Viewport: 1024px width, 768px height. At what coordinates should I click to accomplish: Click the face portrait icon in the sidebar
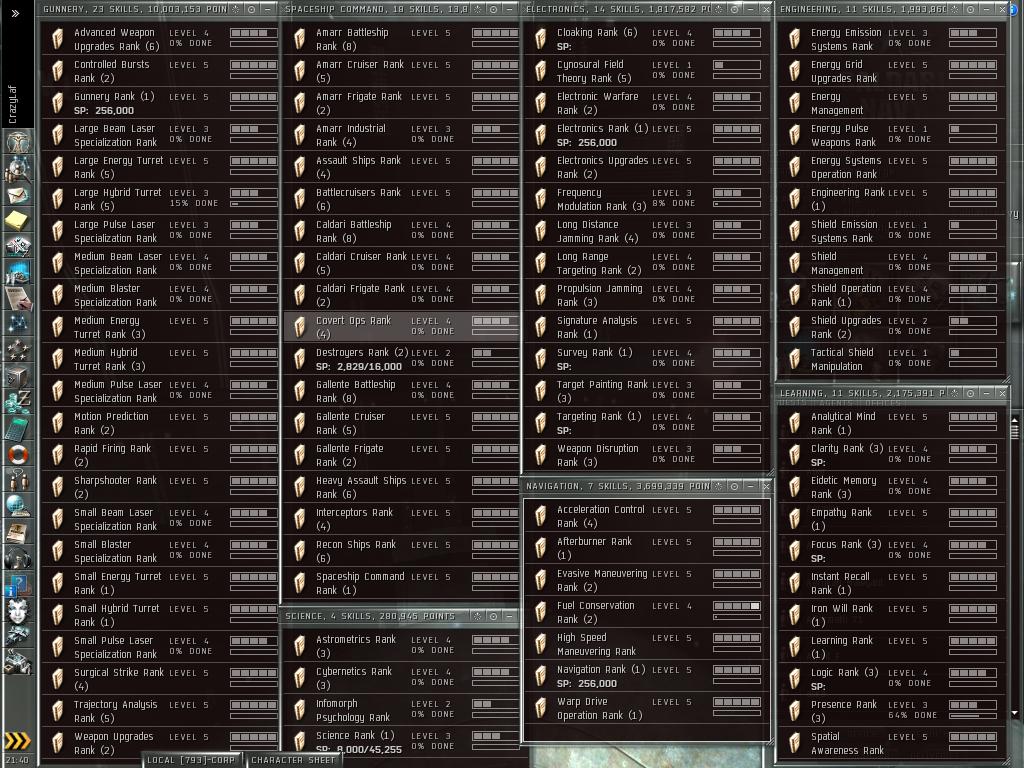tap(18, 611)
